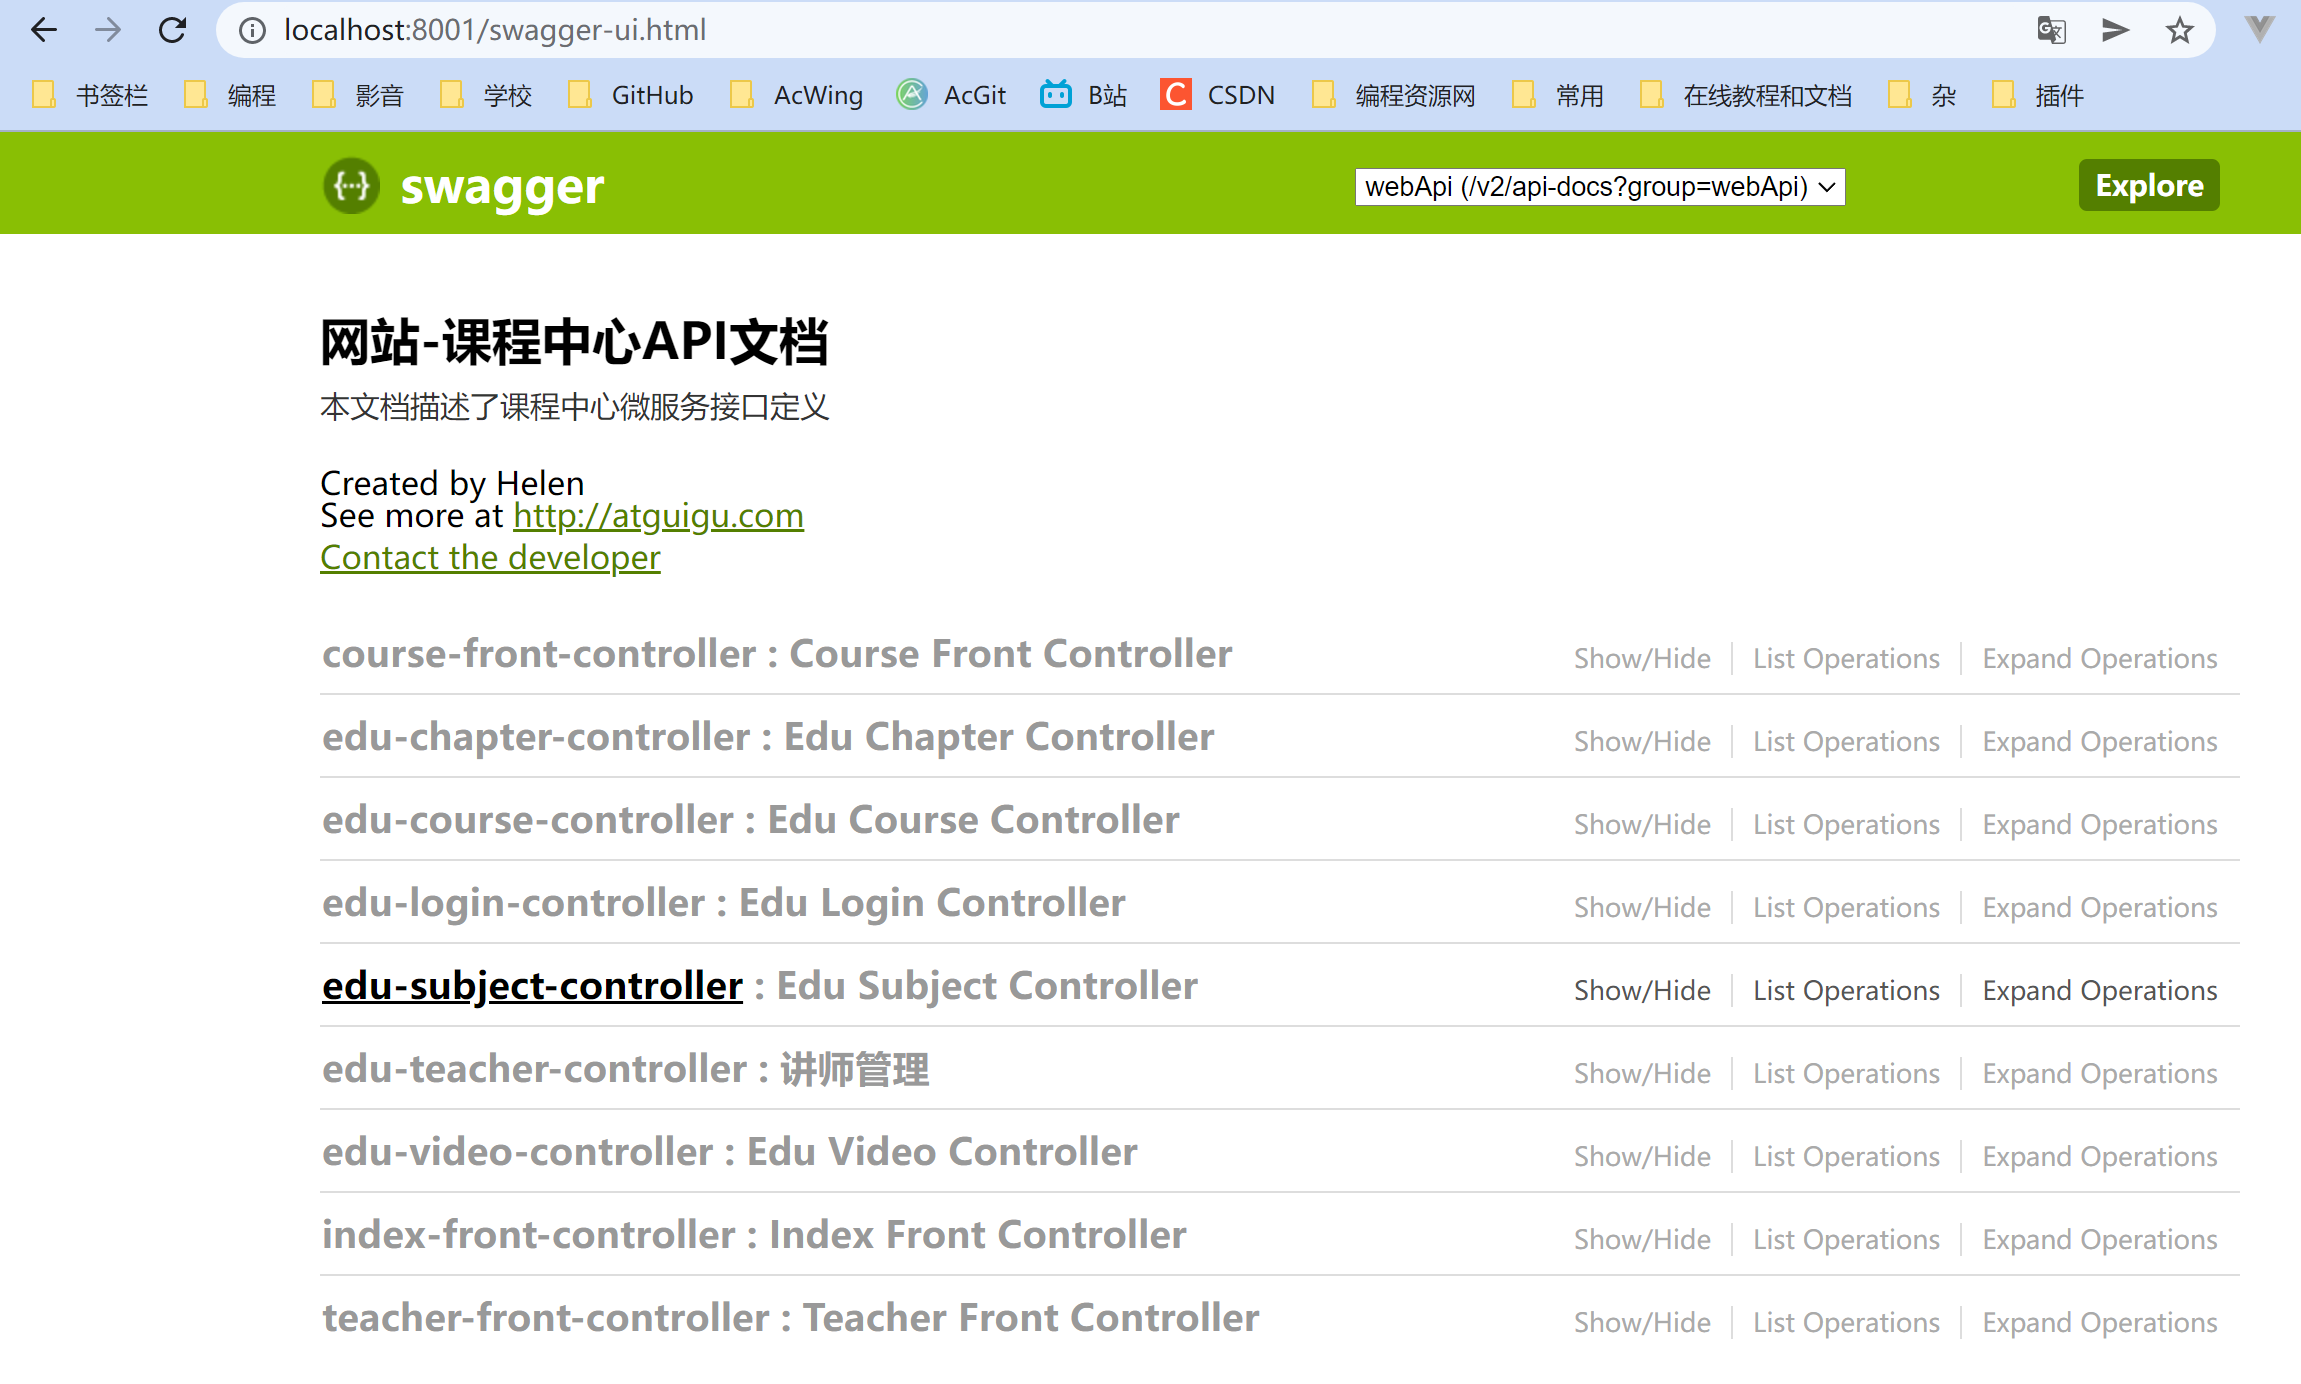Open the webApi api-docs group dropdown

point(1600,187)
